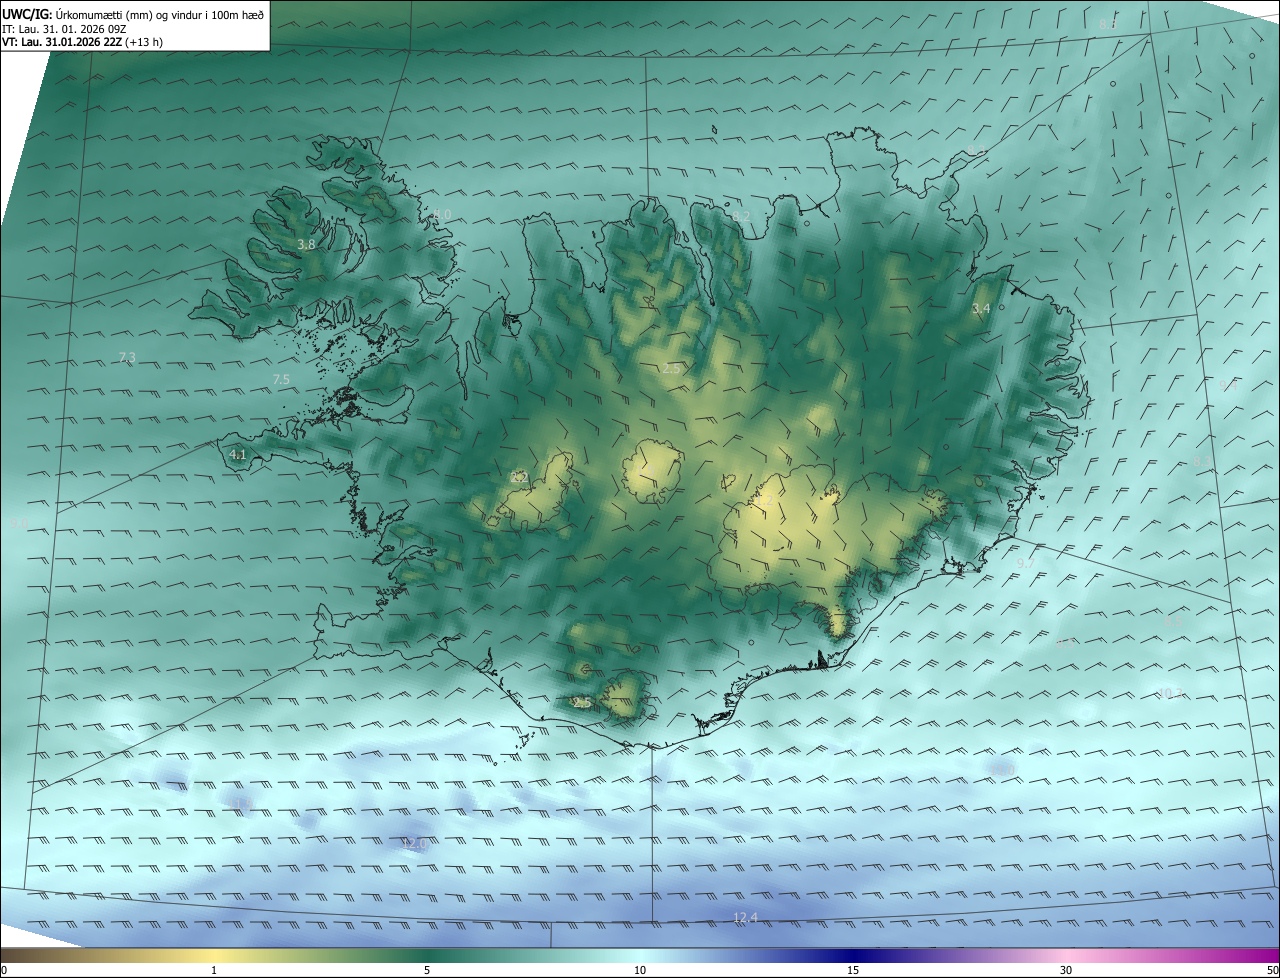
Task: Click inside the round Hofsjökull glacier outline
Action: [653, 472]
